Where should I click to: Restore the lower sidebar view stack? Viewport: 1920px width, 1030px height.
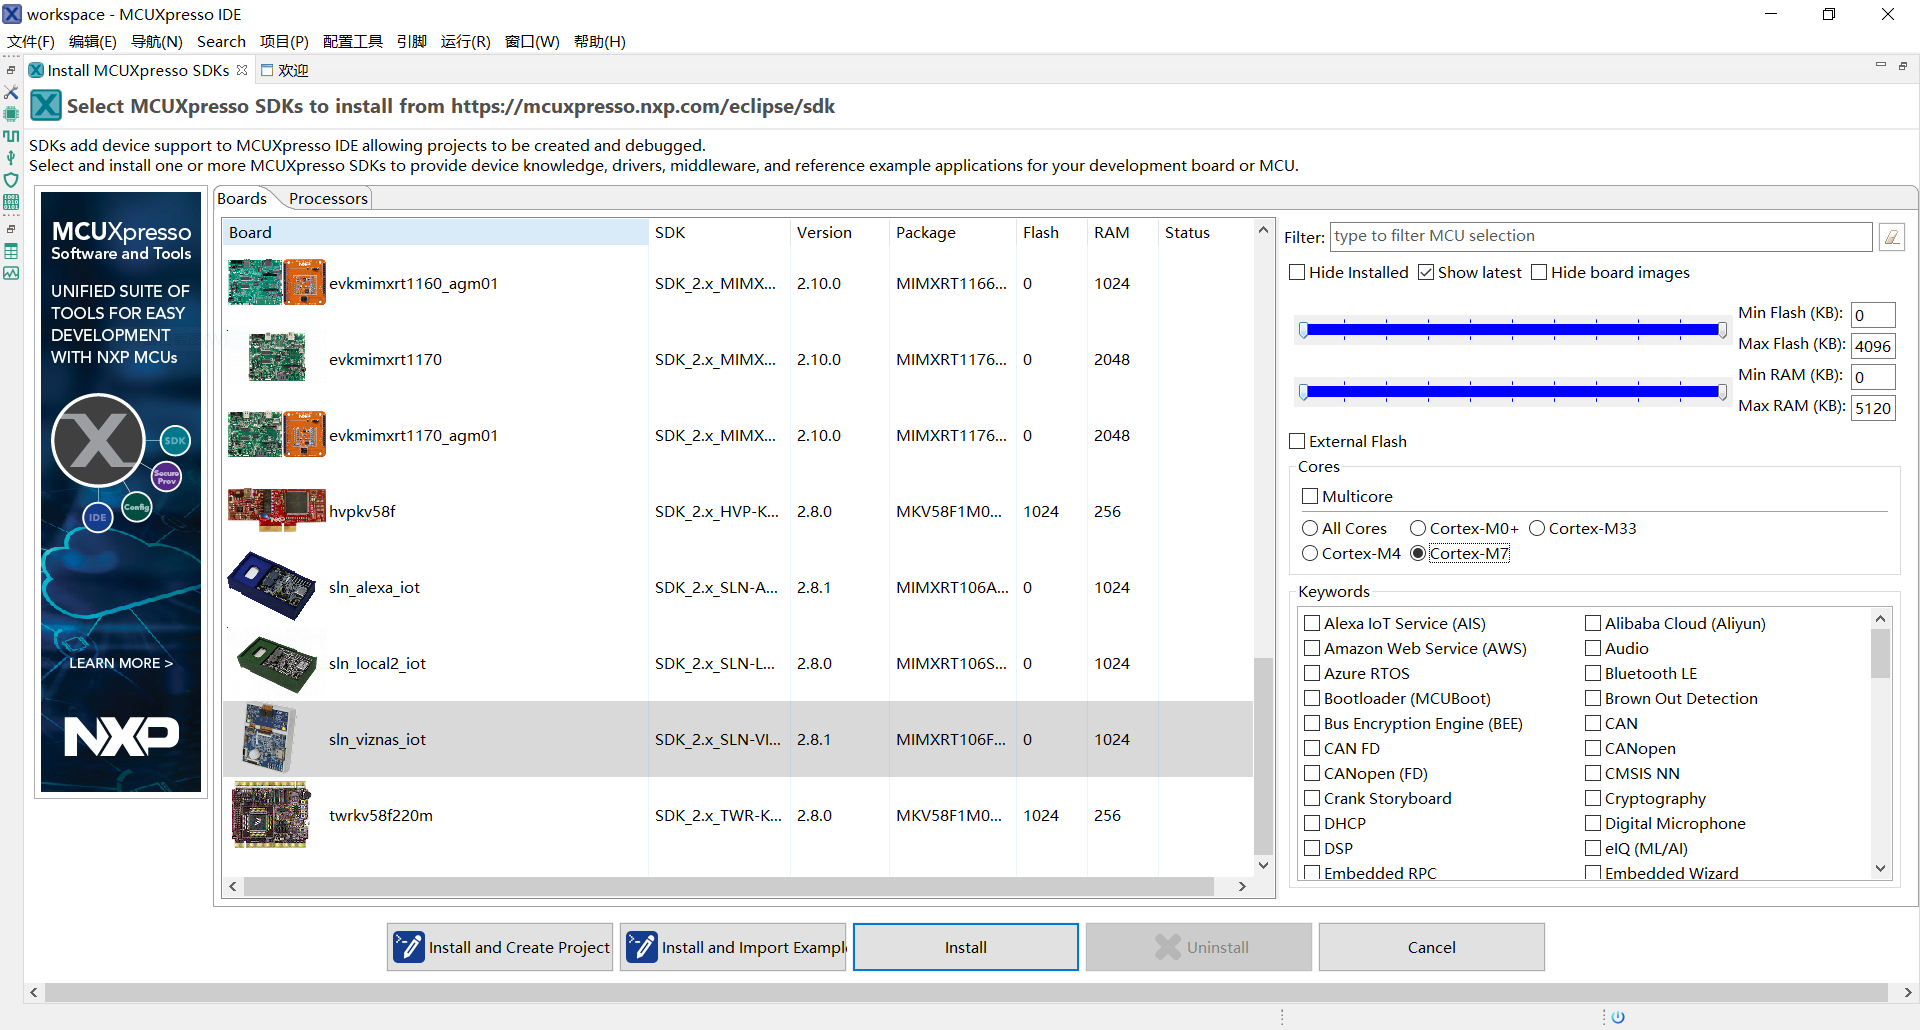(x=11, y=229)
